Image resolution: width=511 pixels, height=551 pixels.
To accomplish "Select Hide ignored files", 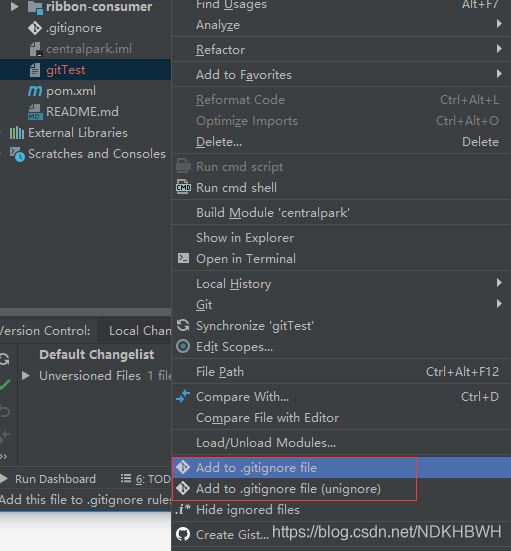I will click(341, 510).
